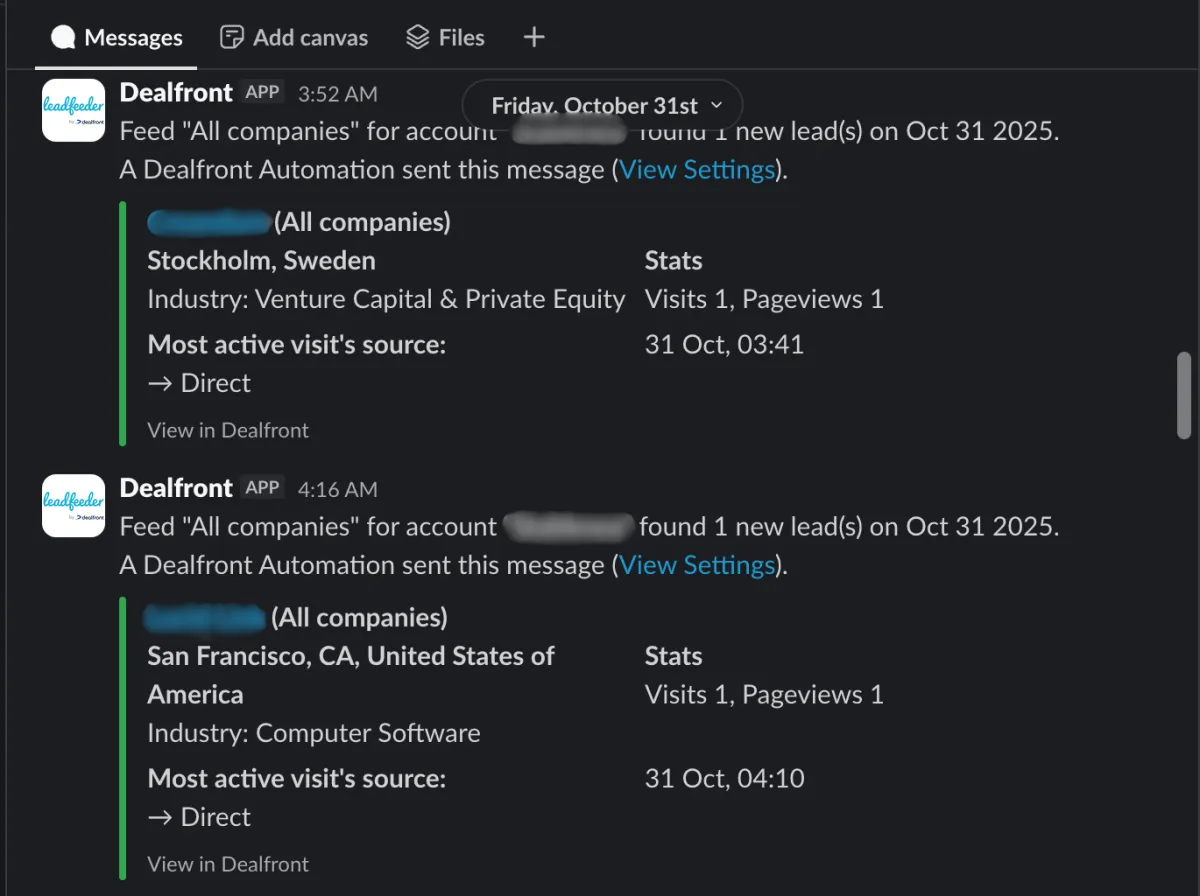This screenshot has width=1200, height=896.
Task: Click View in Dealfront for Stockholm lead
Action: (x=228, y=430)
